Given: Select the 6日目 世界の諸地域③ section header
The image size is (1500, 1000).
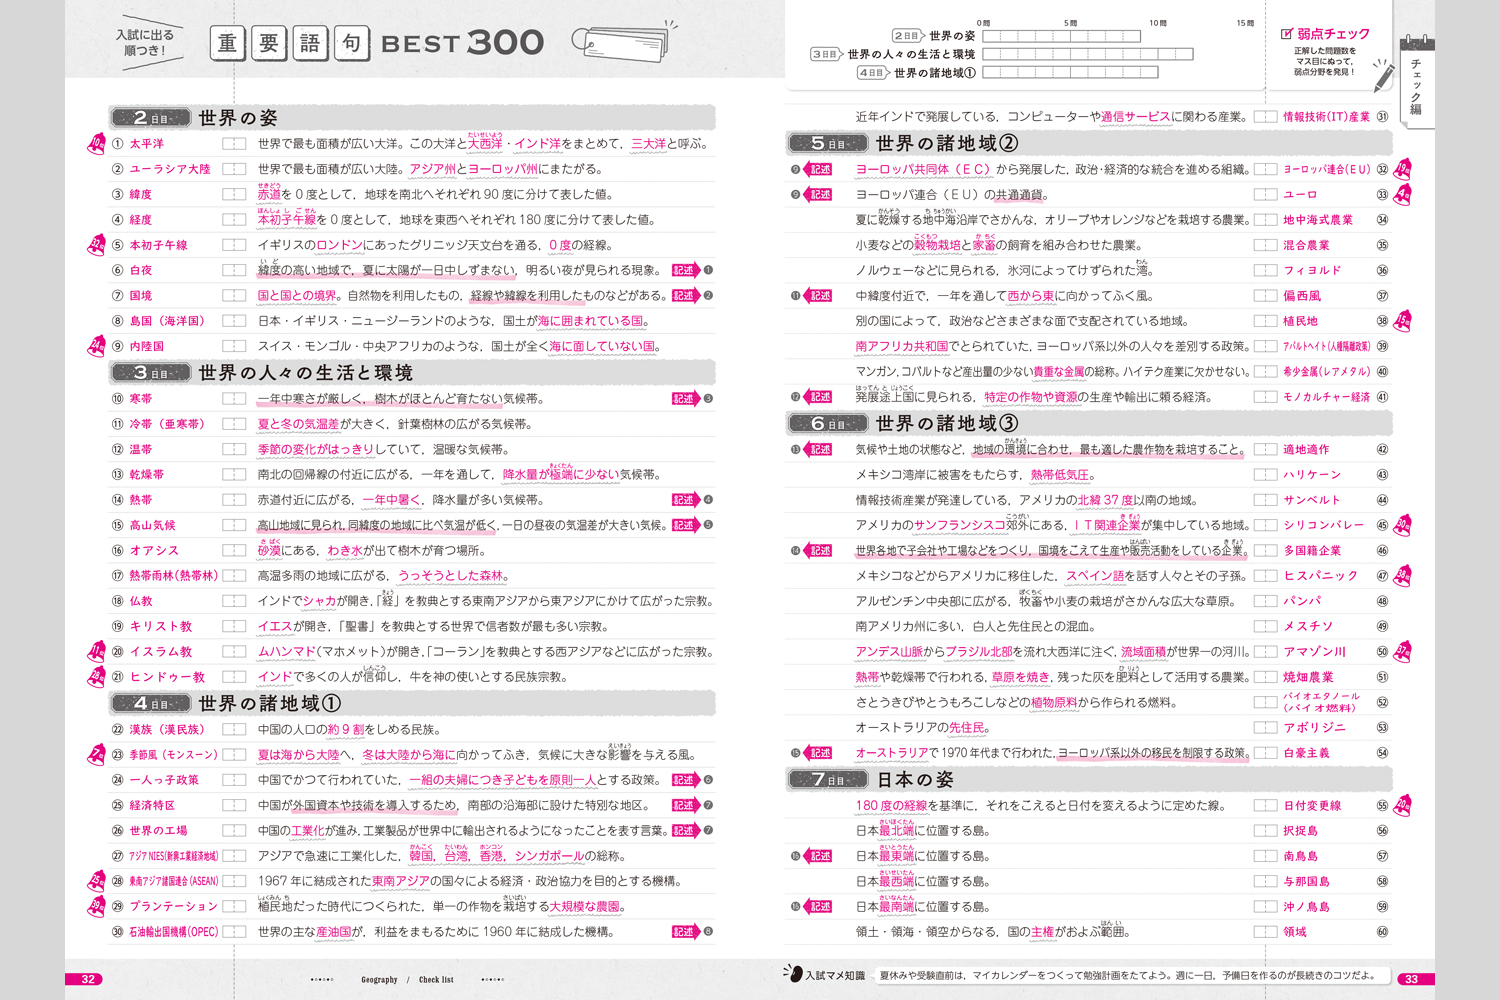Looking at the screenshot, I should point(1089,423).
